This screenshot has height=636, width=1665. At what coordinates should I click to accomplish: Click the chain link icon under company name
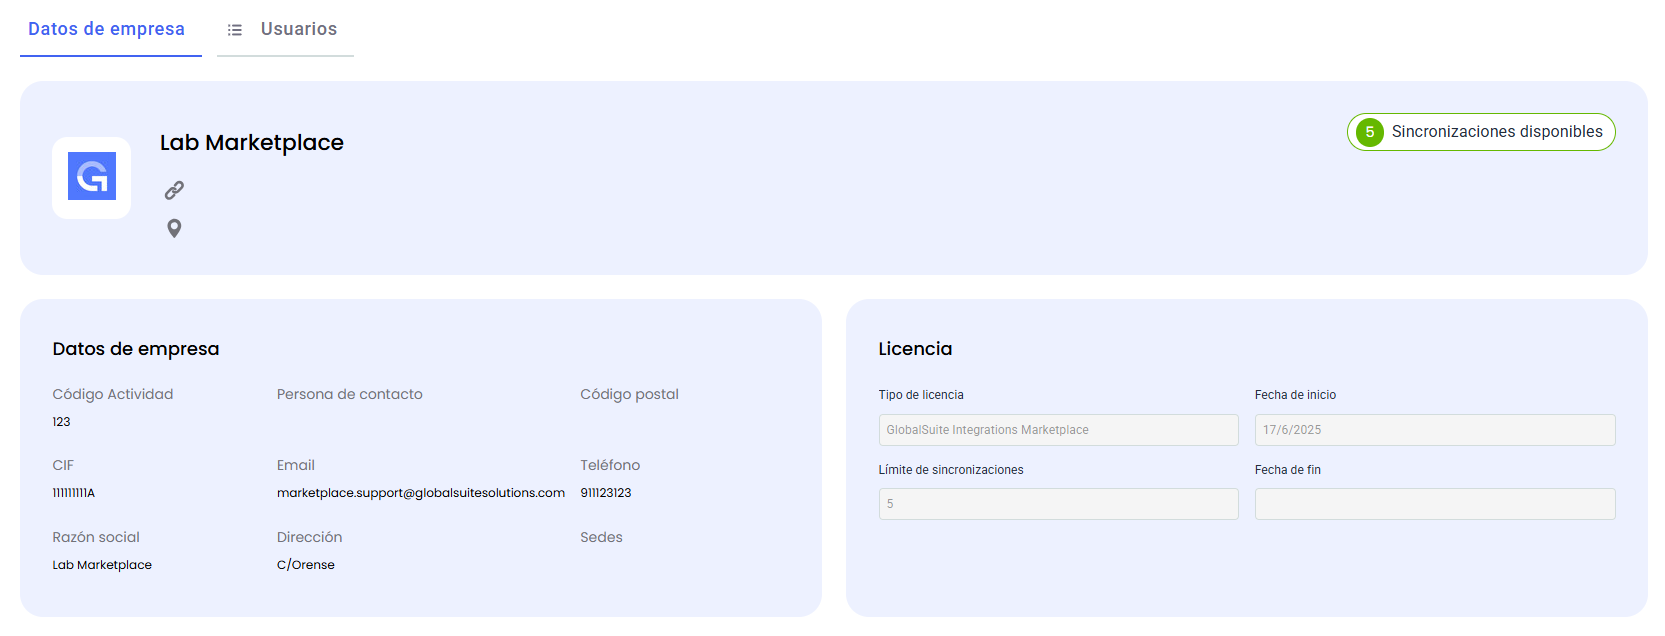pos(174,190)
